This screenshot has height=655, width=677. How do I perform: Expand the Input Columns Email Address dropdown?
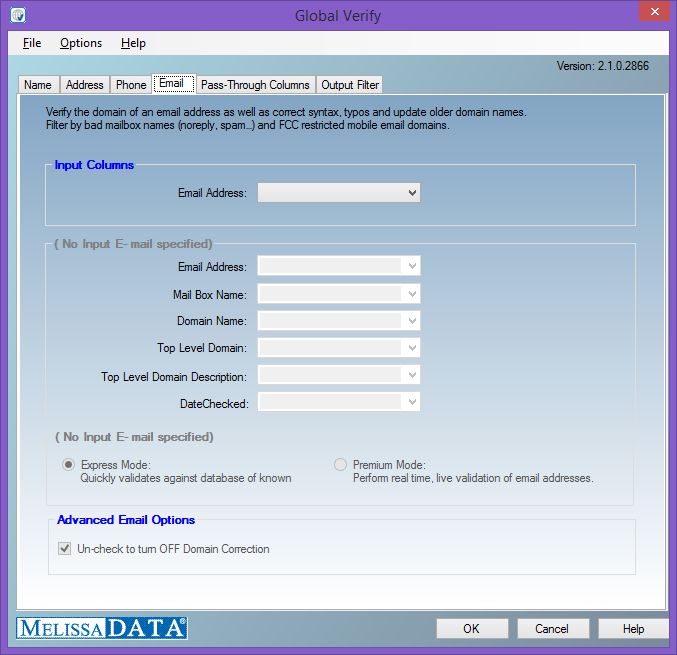339,193
